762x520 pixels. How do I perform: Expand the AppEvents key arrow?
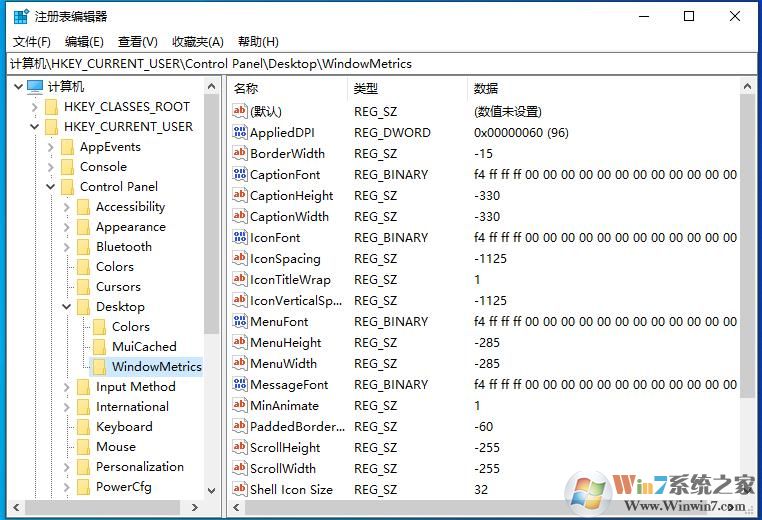tap(51, 147)
